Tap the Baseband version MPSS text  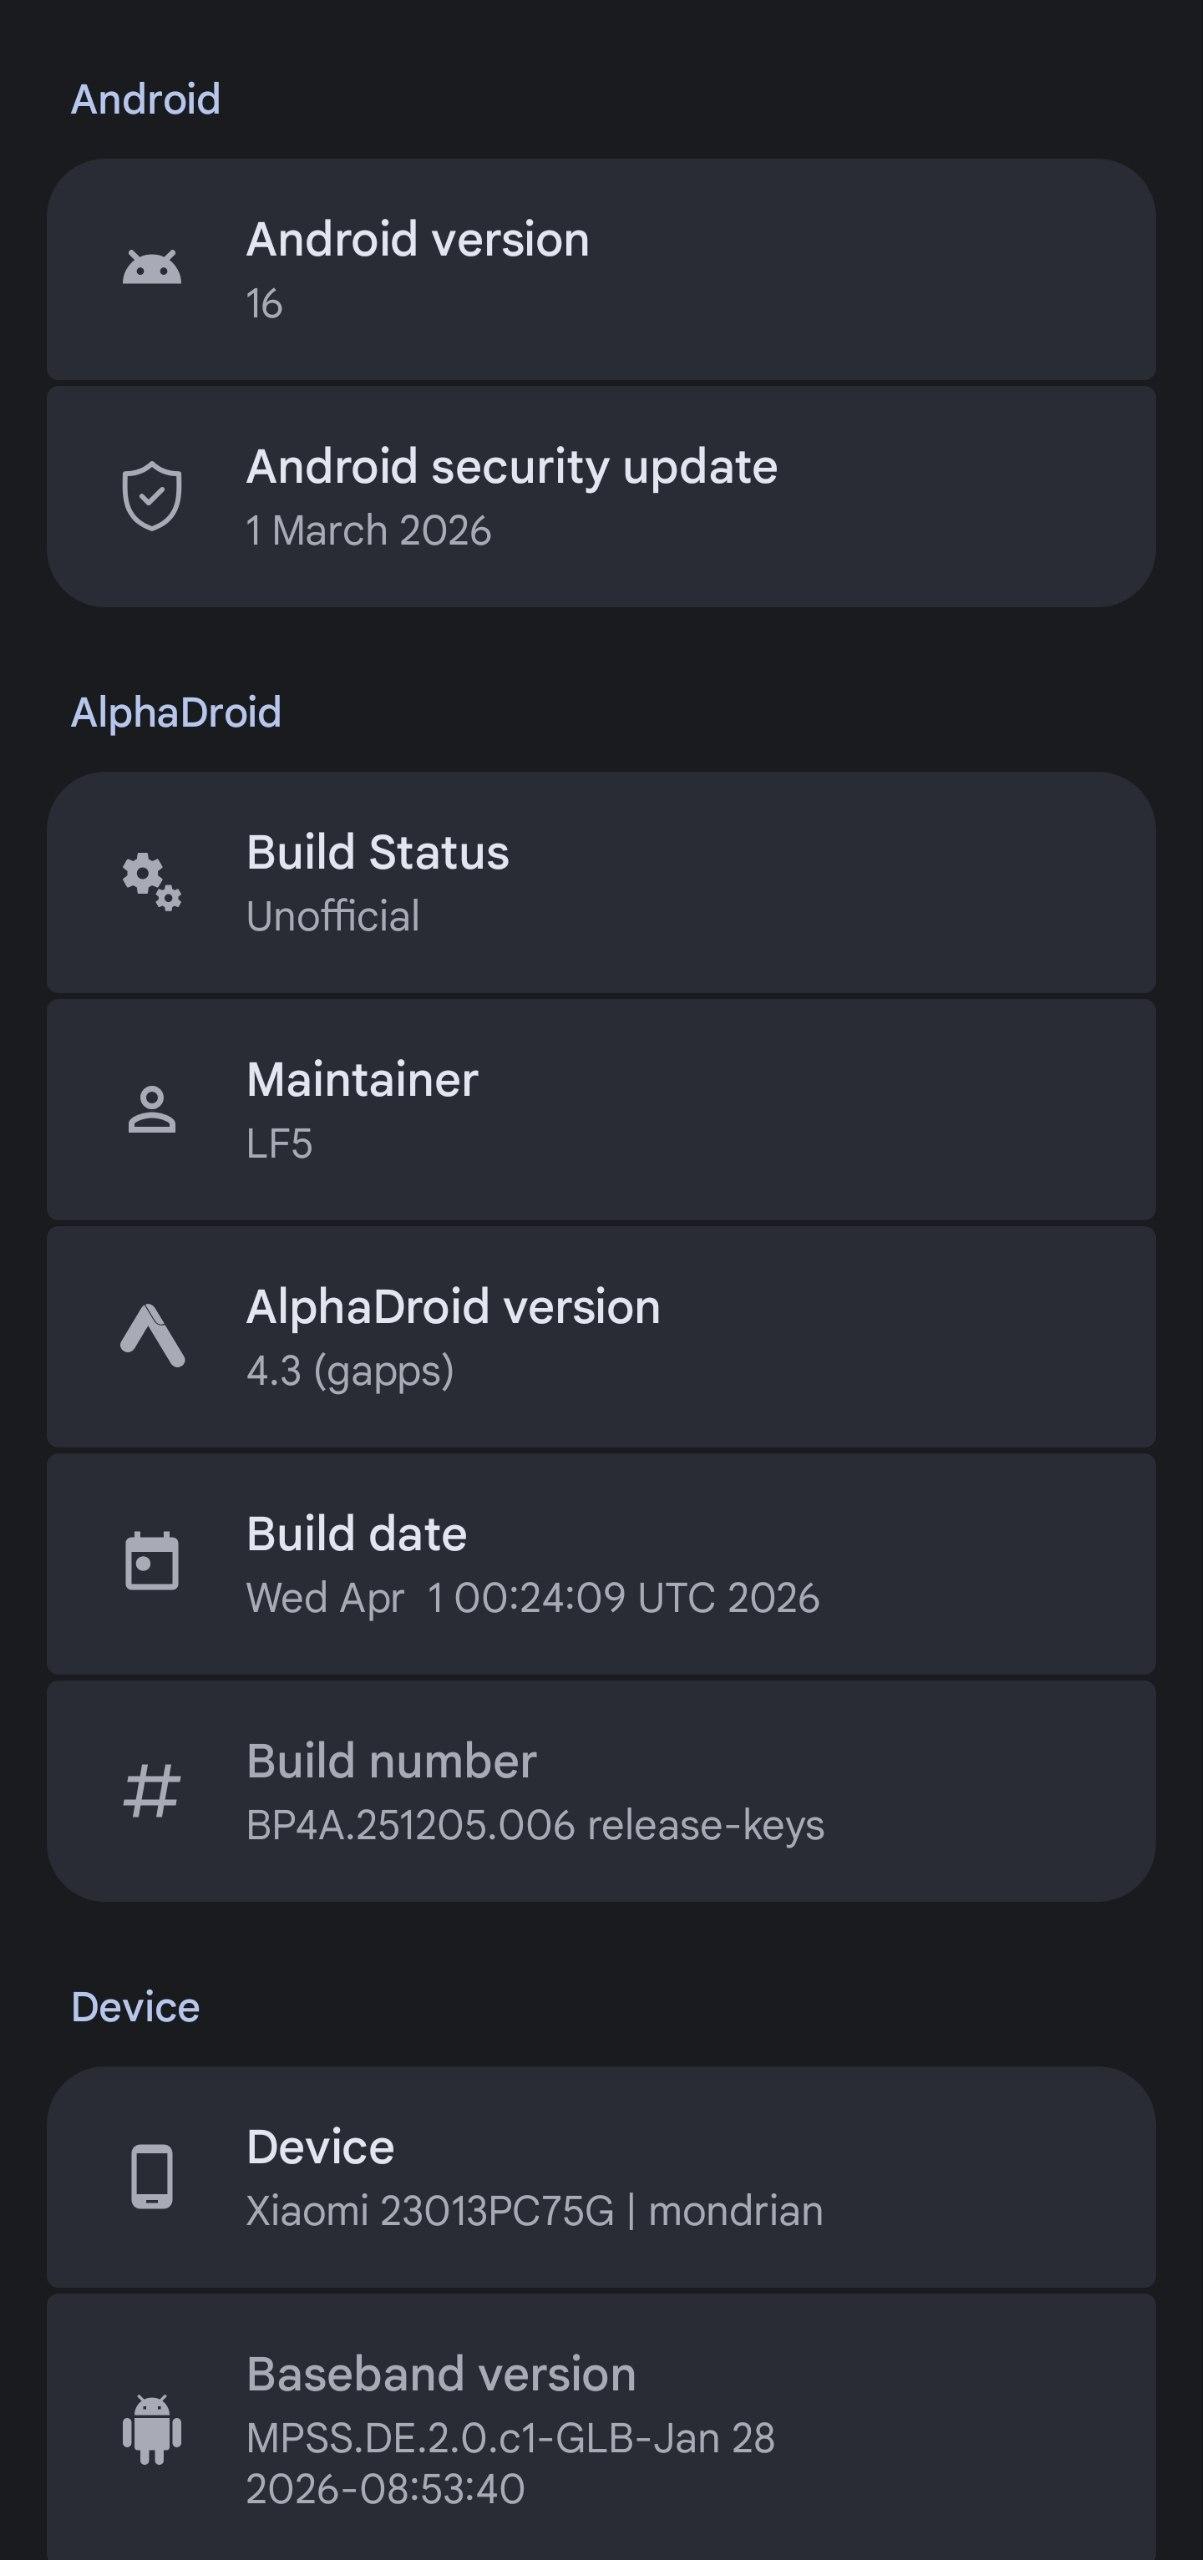pos(510,2438)
